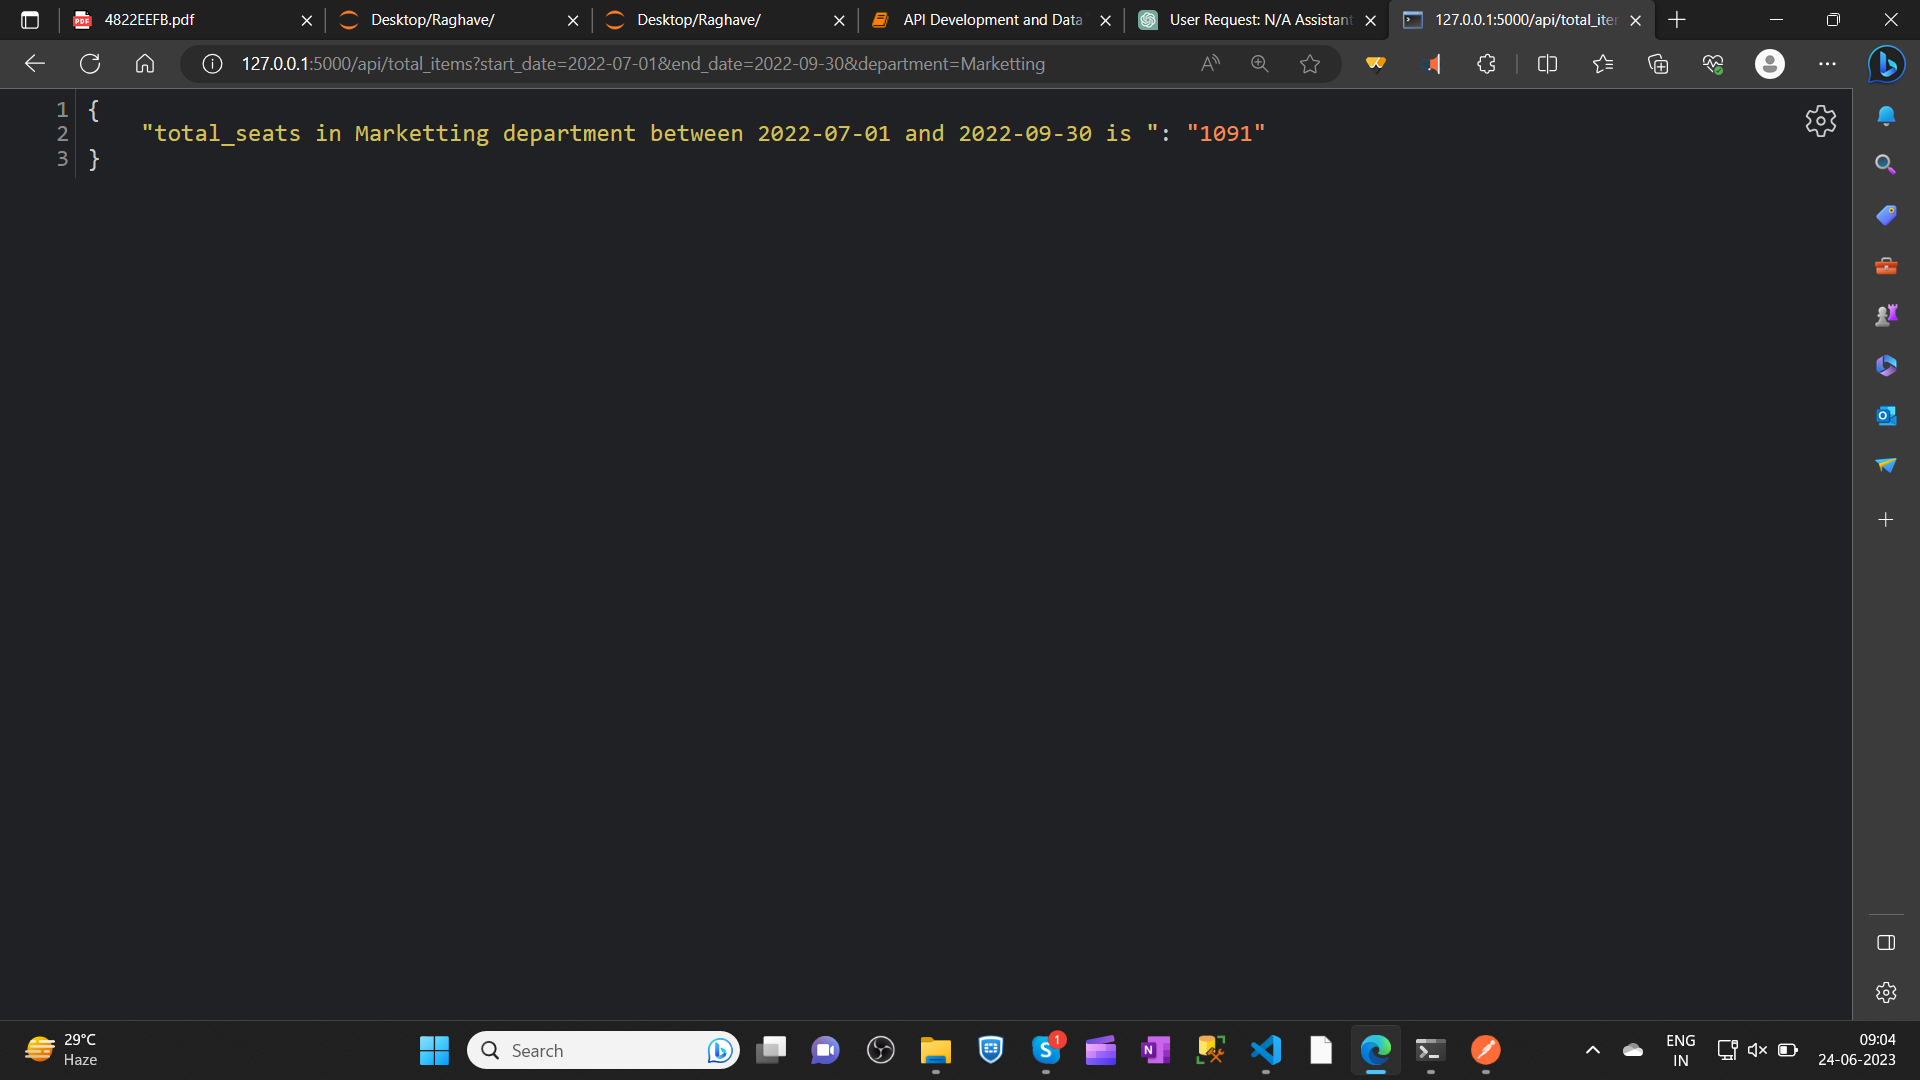Toggle the notifications bell in sidebar
This screenshot has height=1080, width=1920.
pyautogui.click(x=1886, y=115)
